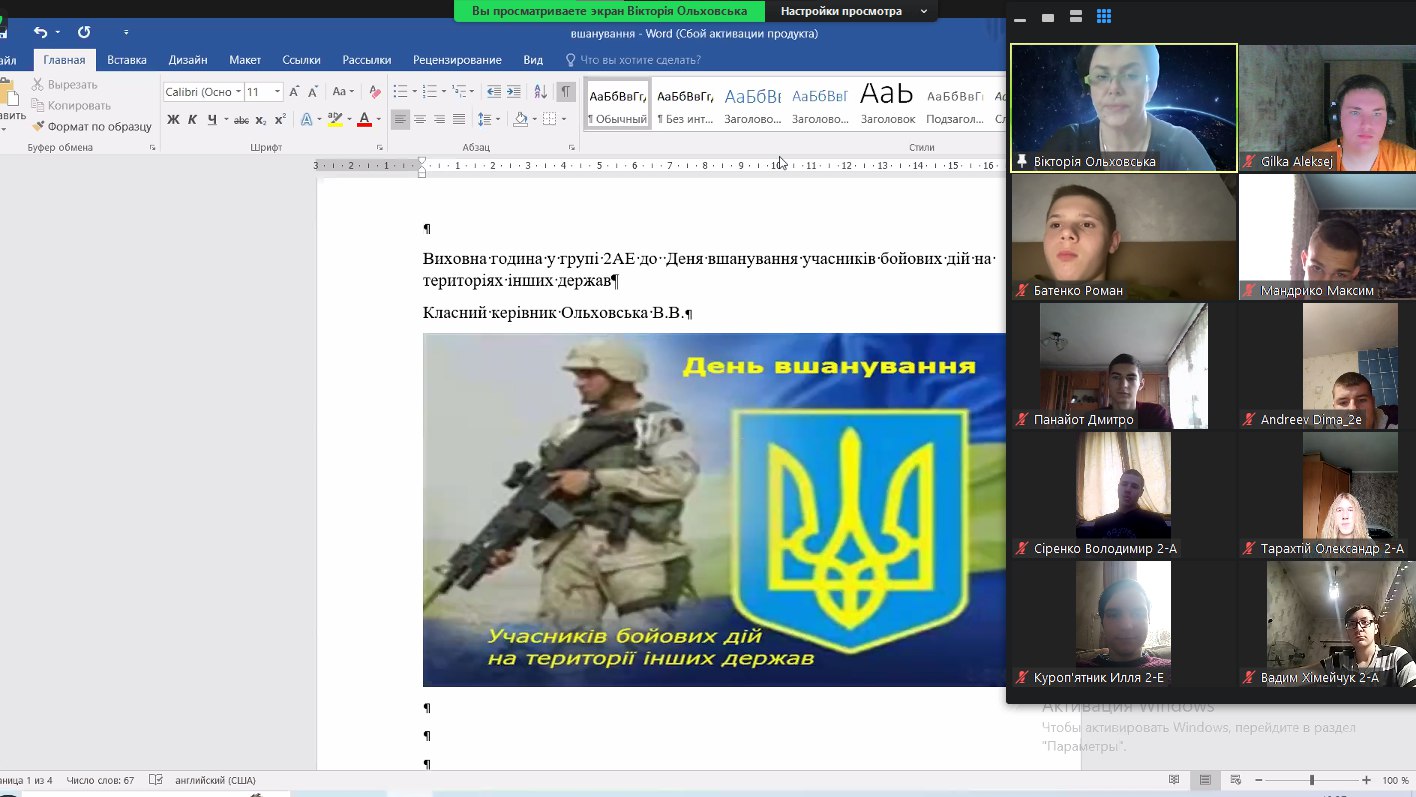The image size is (1416, 797).
Task: Apply the Подзаголовок style
Action: (x=955, y=104)
